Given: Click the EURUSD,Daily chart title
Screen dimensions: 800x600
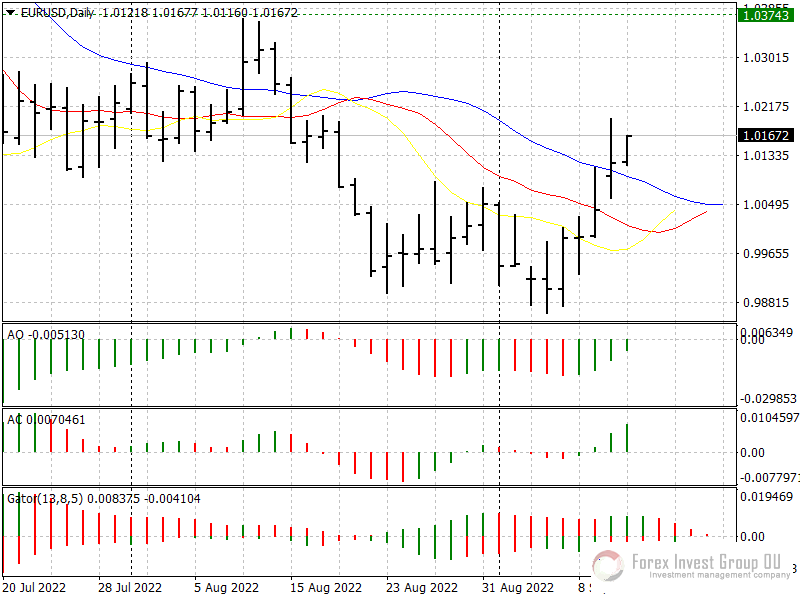Looking at the screenshot, I should pos(57,10).
